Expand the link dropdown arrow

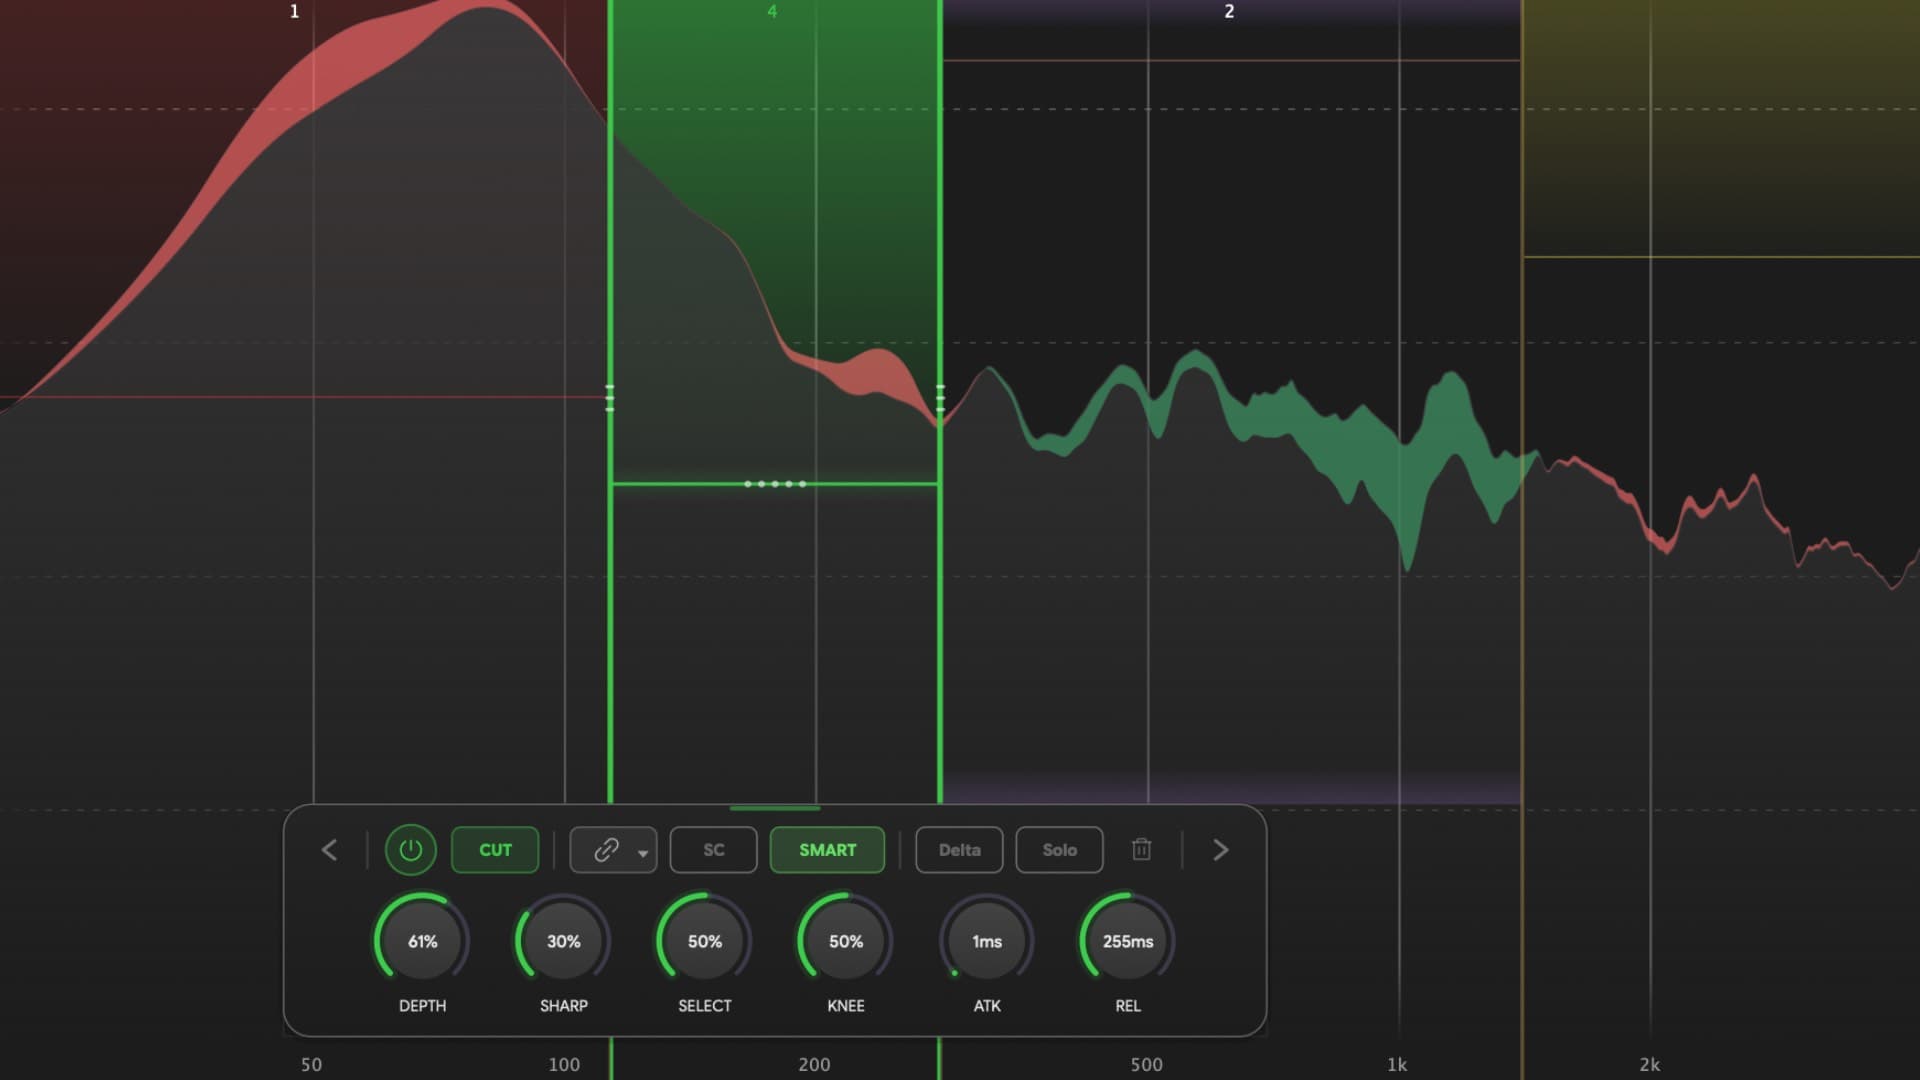(641, 852)
